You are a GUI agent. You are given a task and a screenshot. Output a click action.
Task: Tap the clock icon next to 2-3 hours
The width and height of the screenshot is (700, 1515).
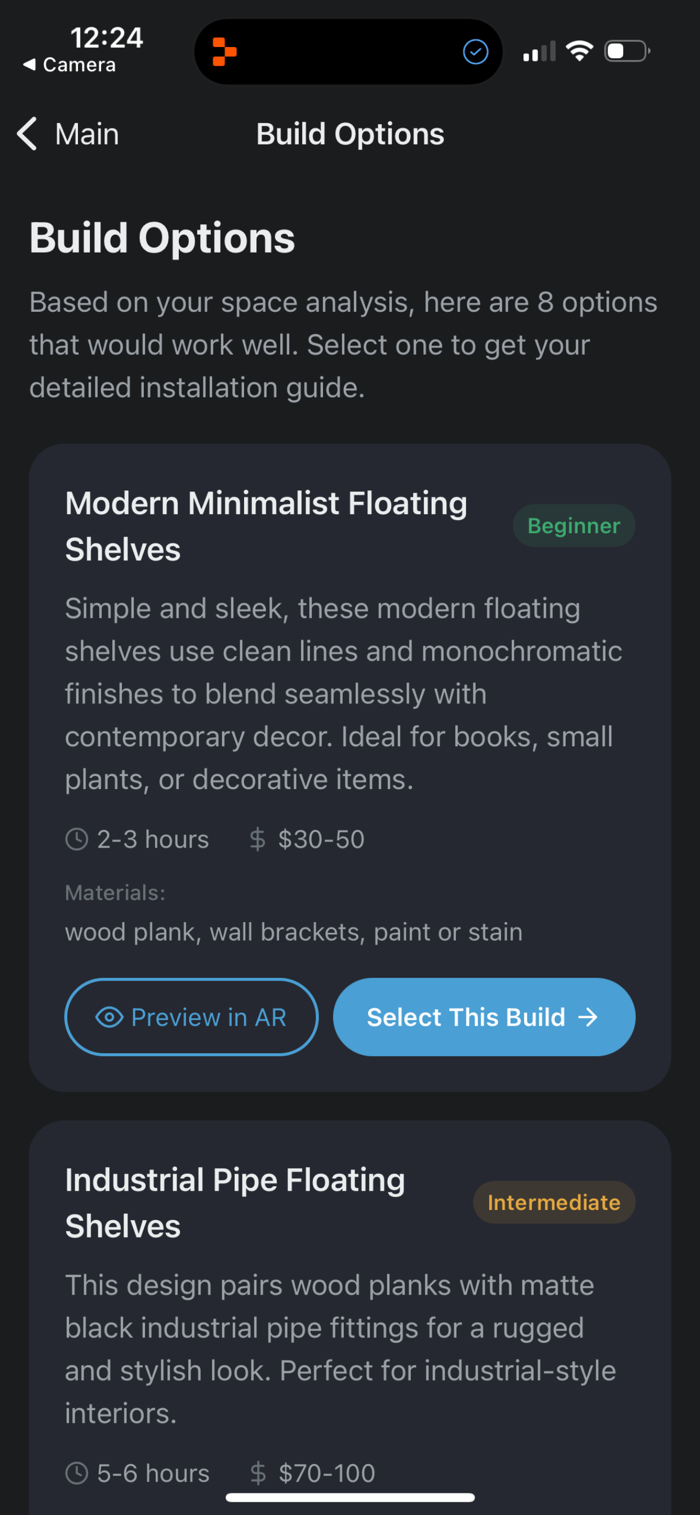pos(77,839)
